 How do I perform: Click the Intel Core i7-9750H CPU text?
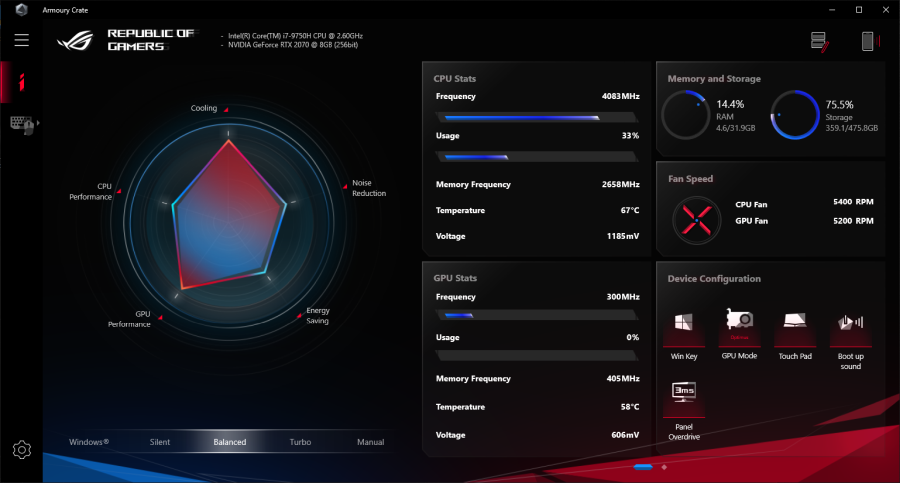pos(295,36)
